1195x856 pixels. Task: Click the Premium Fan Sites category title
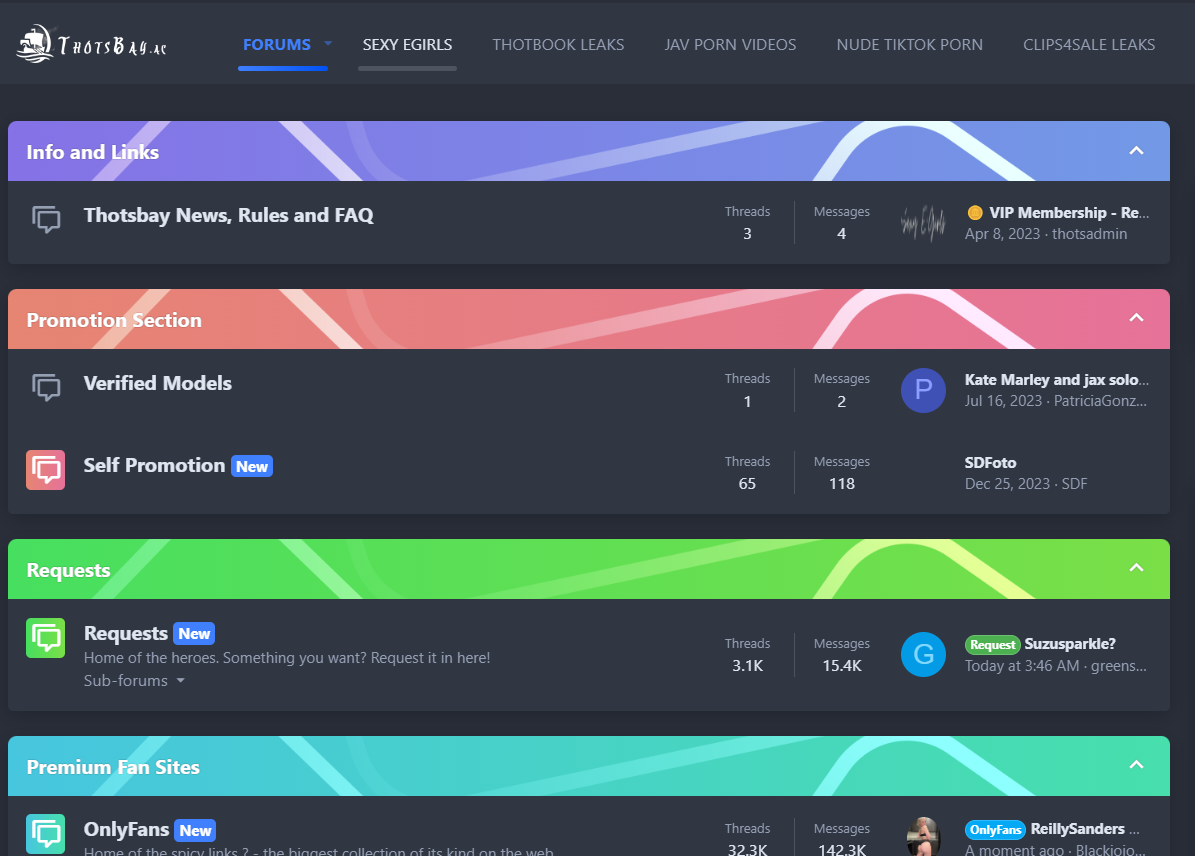click(x=113, y=767)
